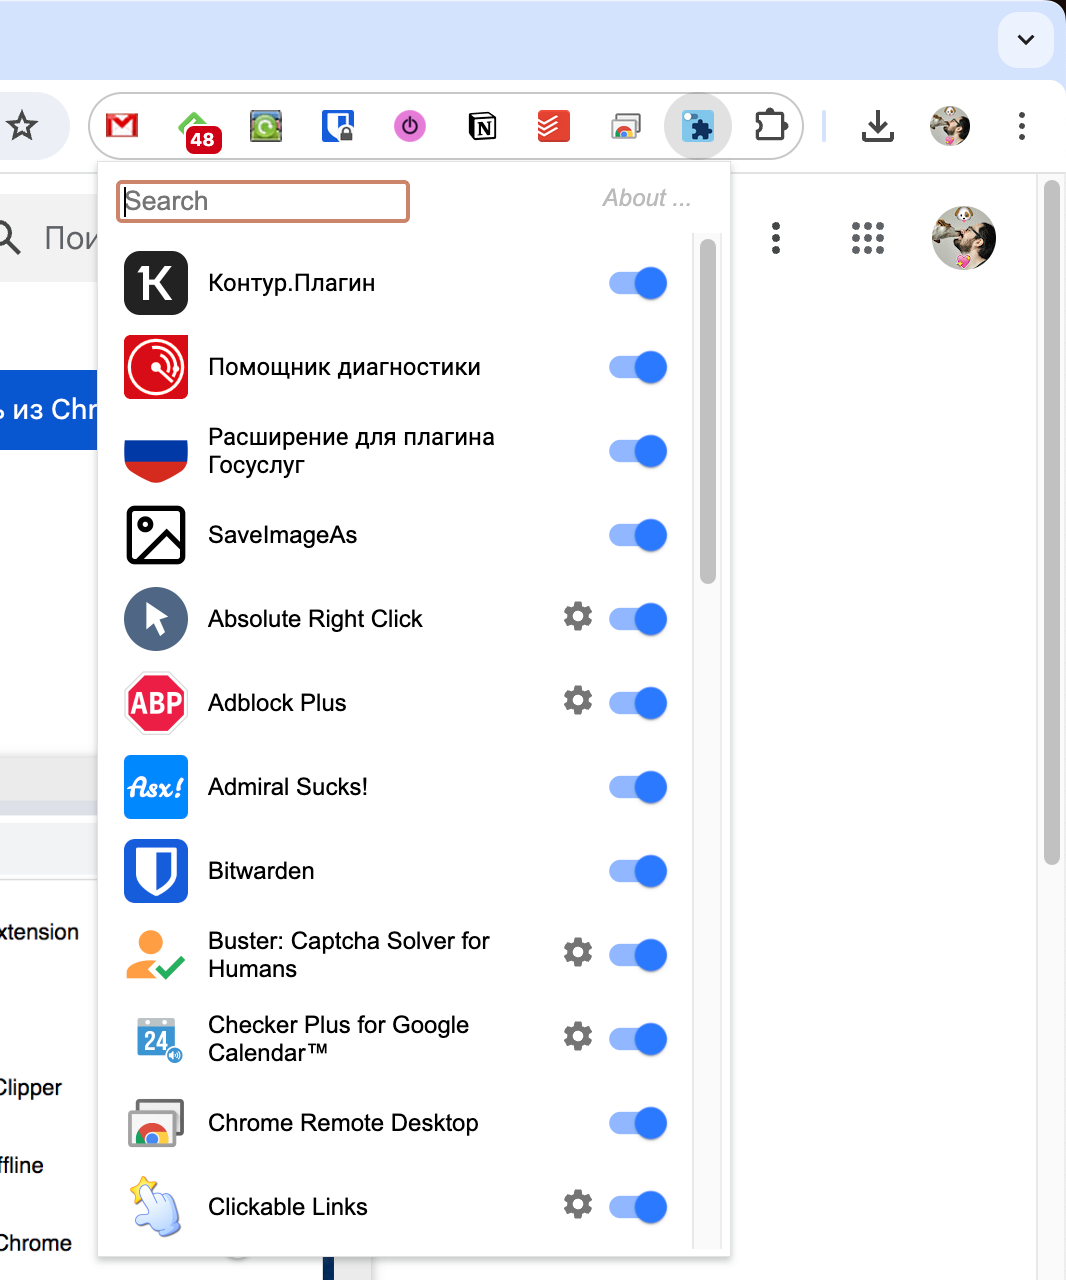The width and height of the screenshot is (1066, 1280).
Task: Open the Todoist extension icon
Action: tap(554, 126)
